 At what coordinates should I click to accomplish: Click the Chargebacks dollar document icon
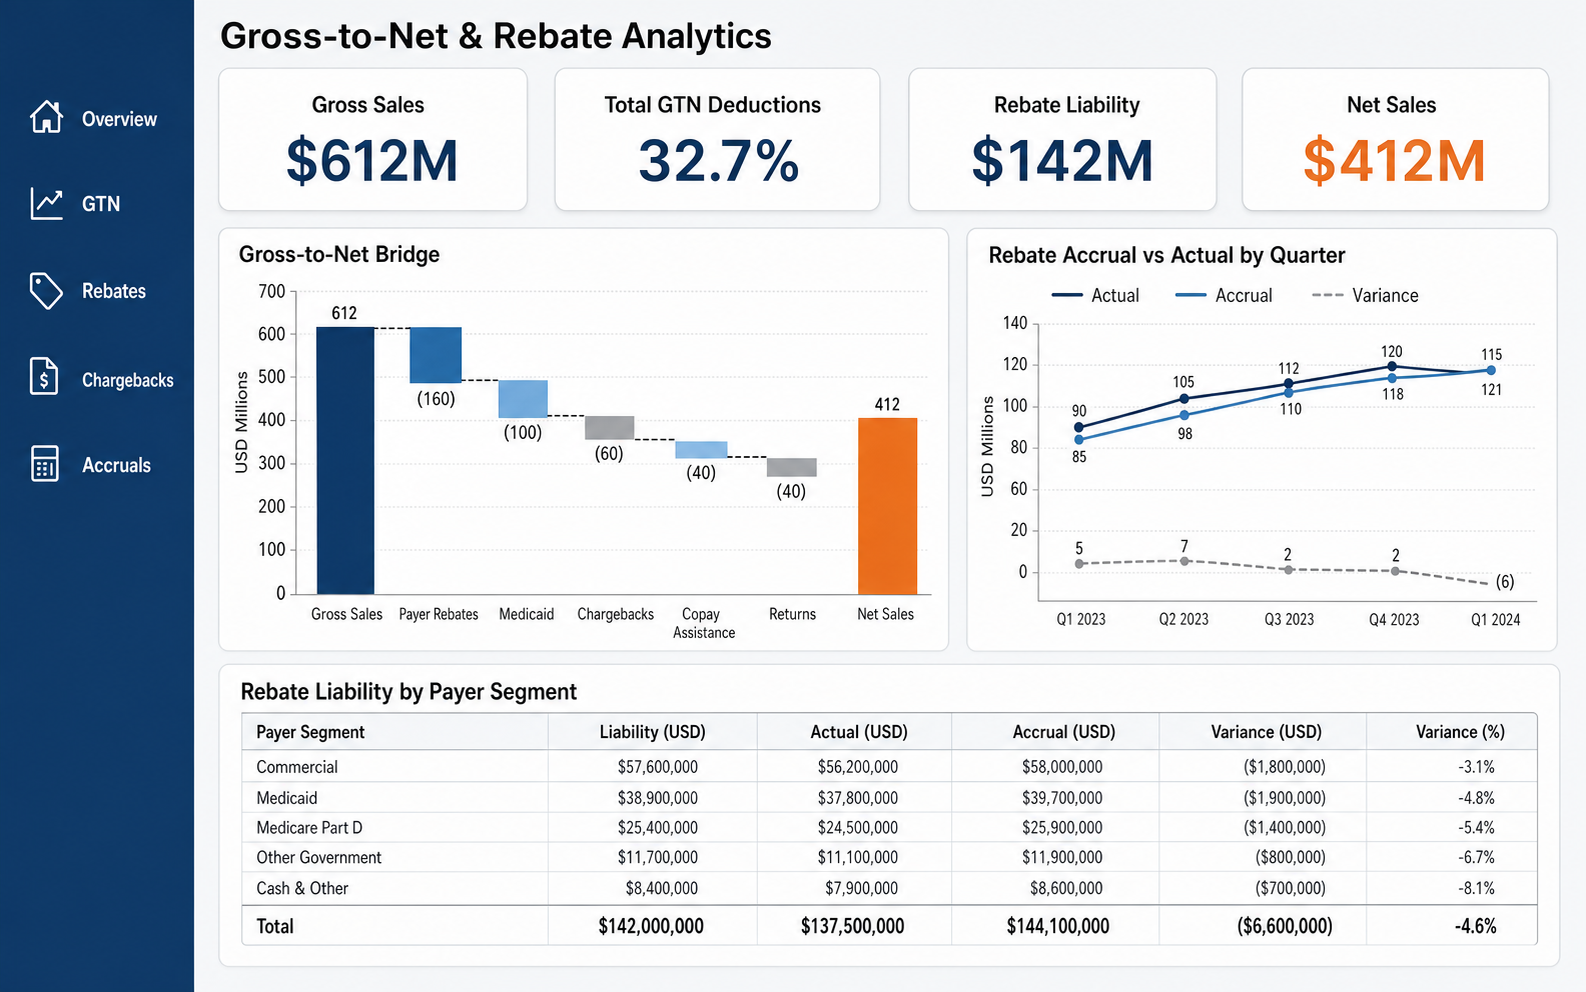pyautogui.click(x=44, y=376)
